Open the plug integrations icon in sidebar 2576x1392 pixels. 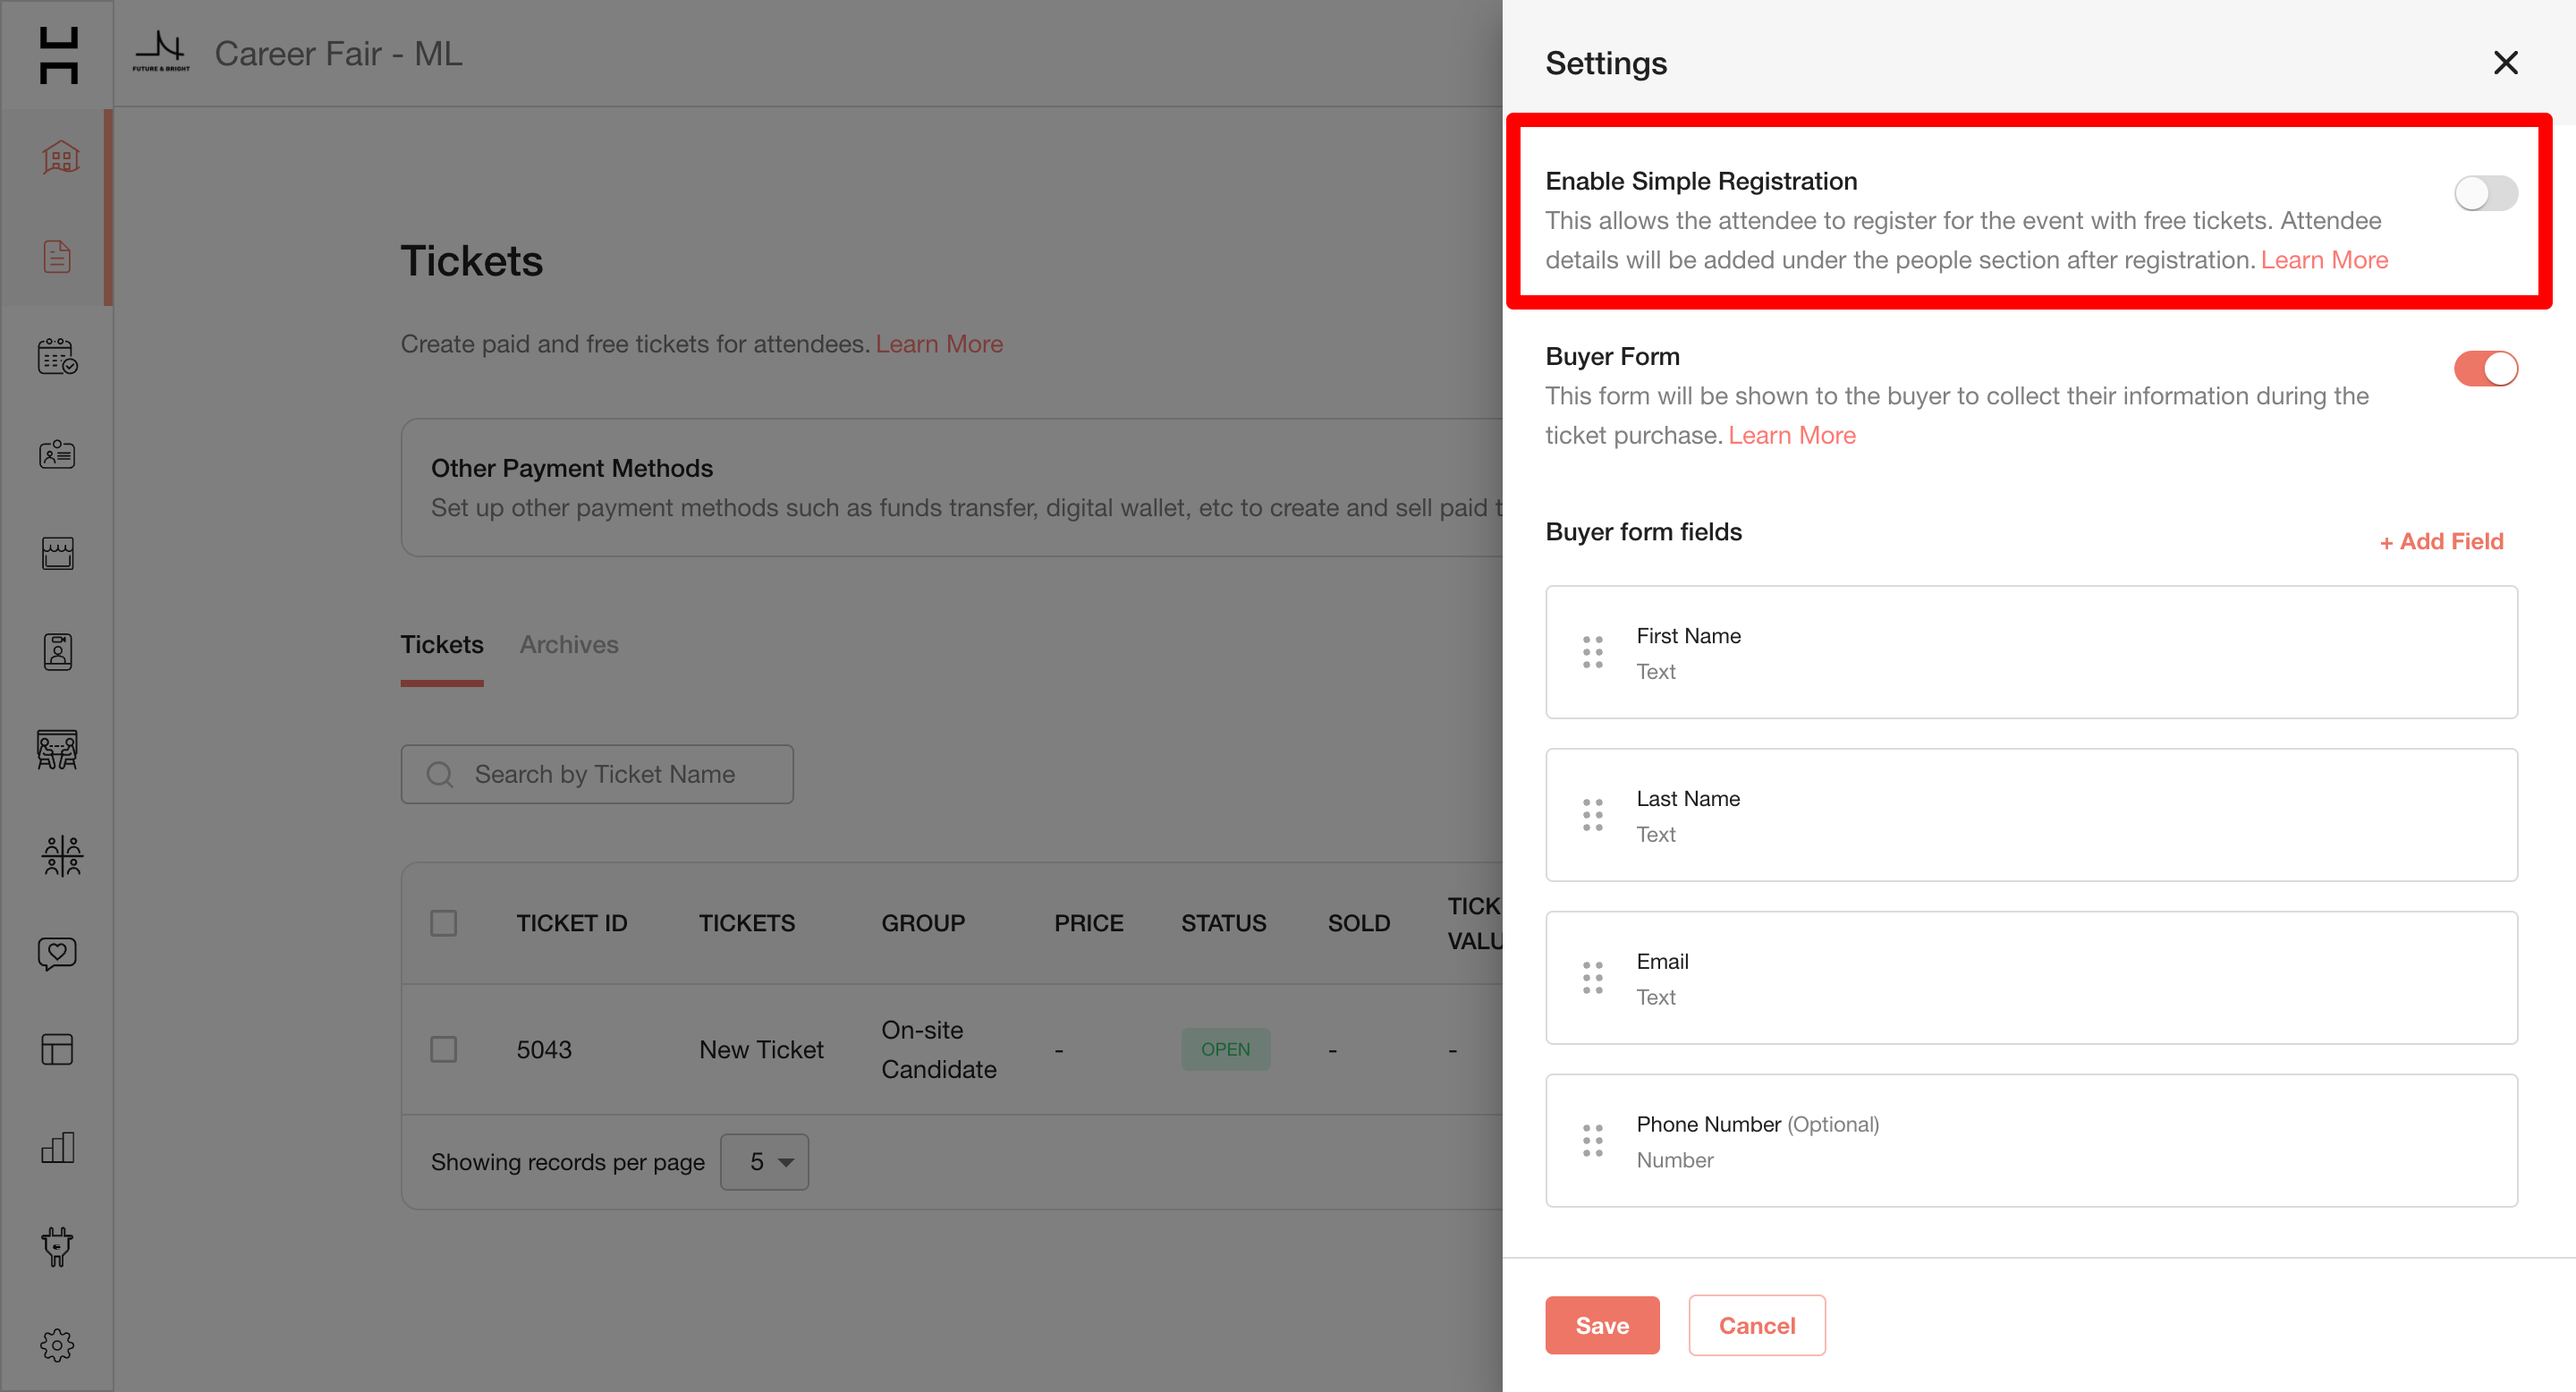pyautogui.click(x=57, y=1247)
